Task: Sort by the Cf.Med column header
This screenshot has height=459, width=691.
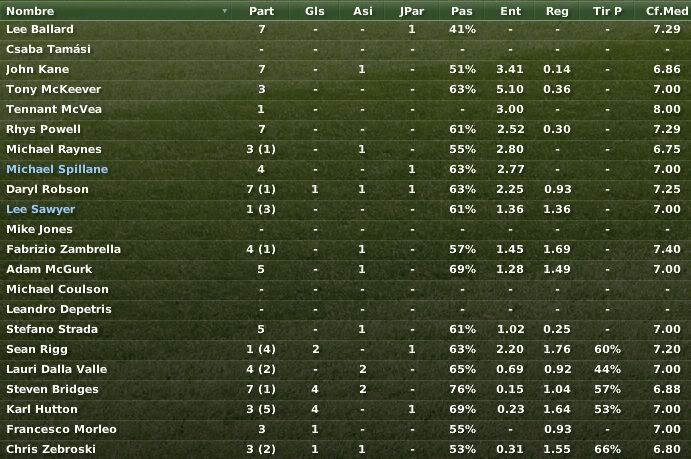Action: click(667, 11)
